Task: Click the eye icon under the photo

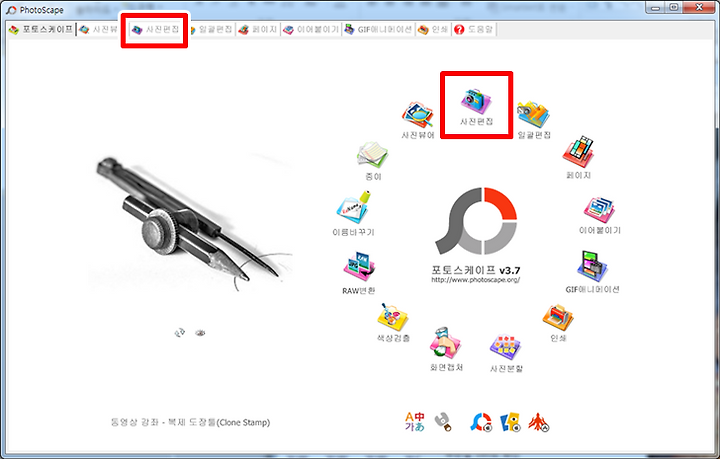Action: (x=200, y=333)
